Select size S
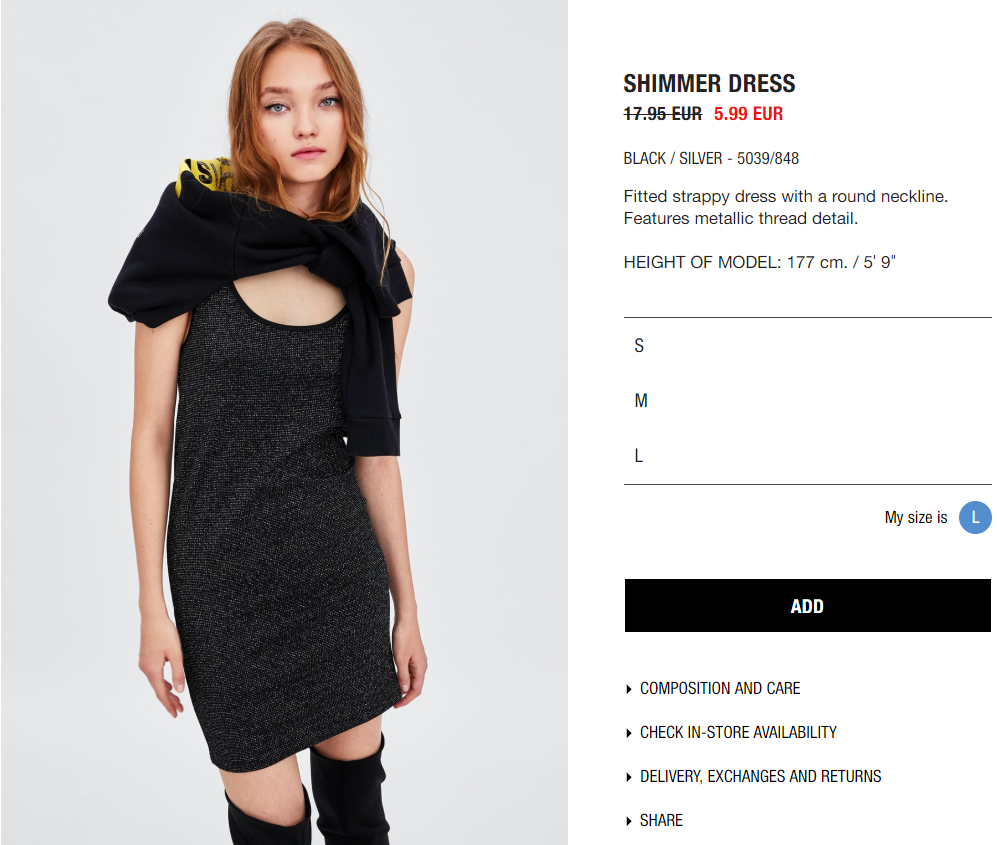The image size is (997, 845). [808, 346]
